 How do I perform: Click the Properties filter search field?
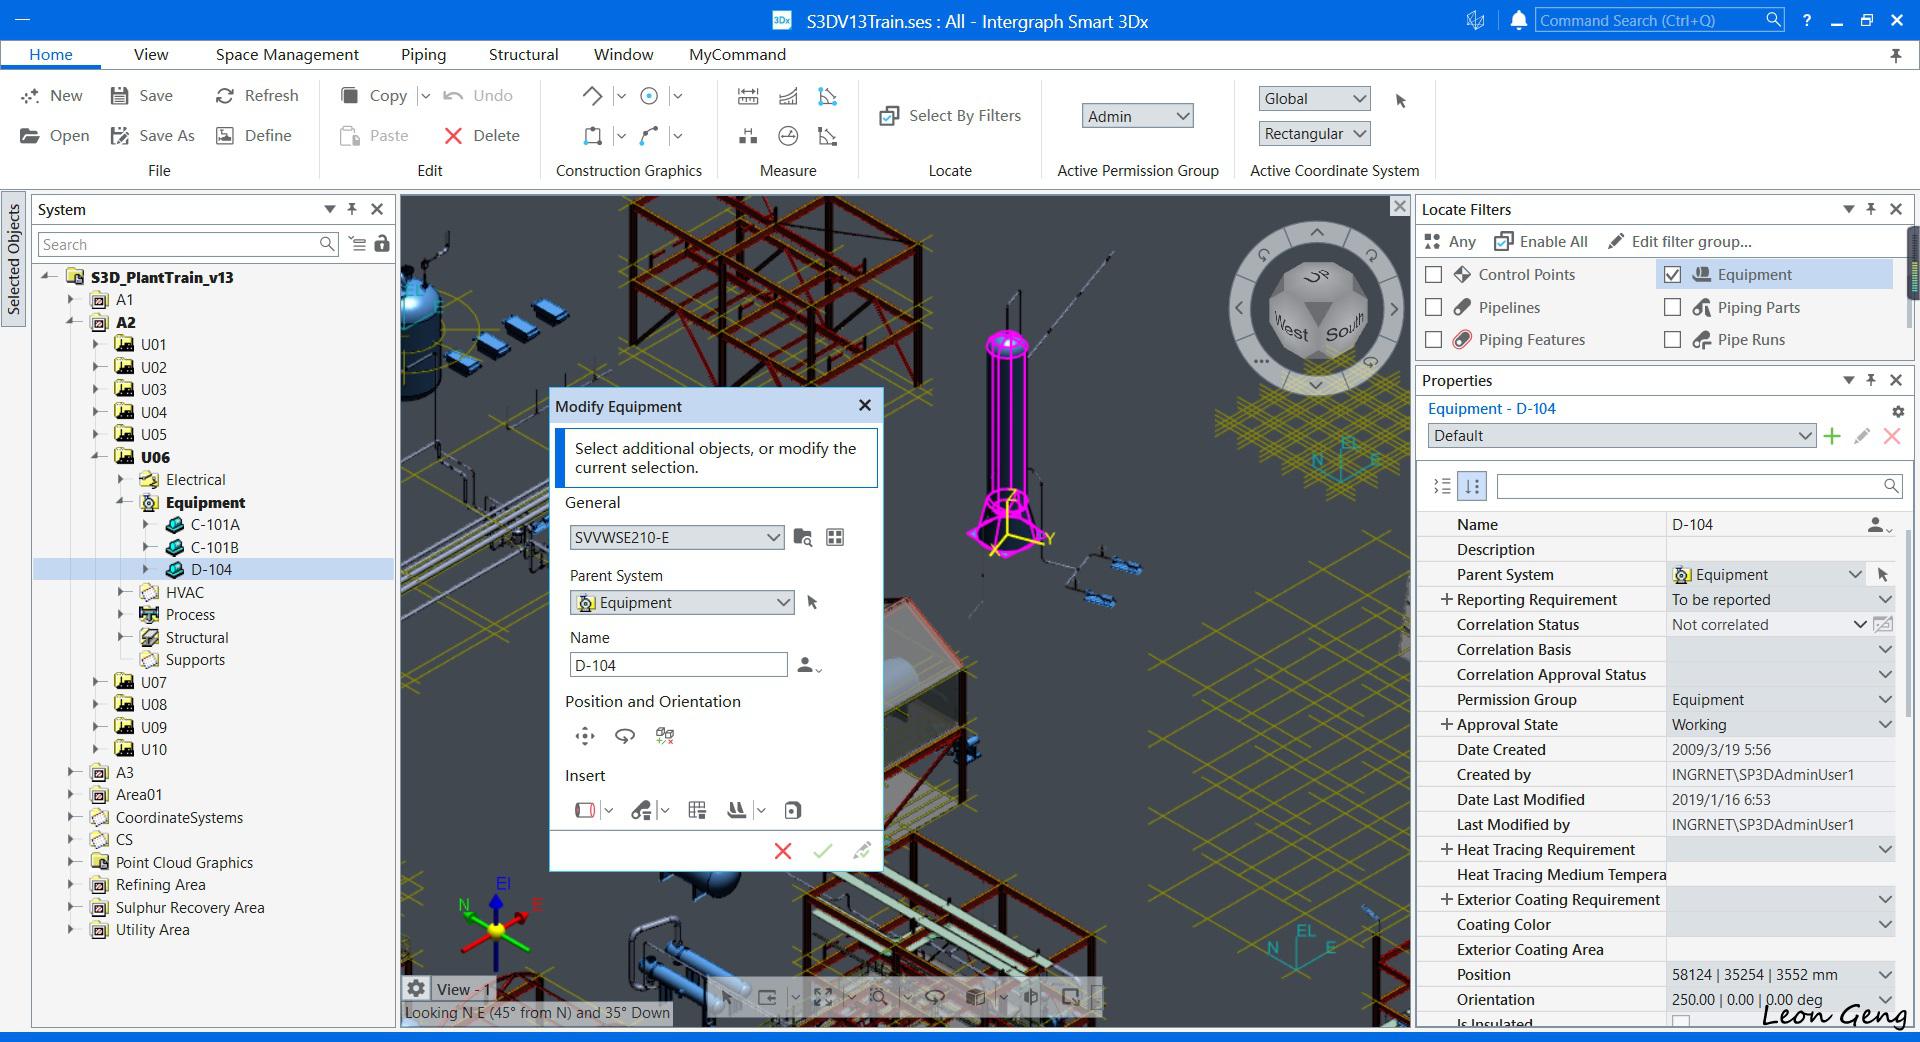tap(1698, 486)
